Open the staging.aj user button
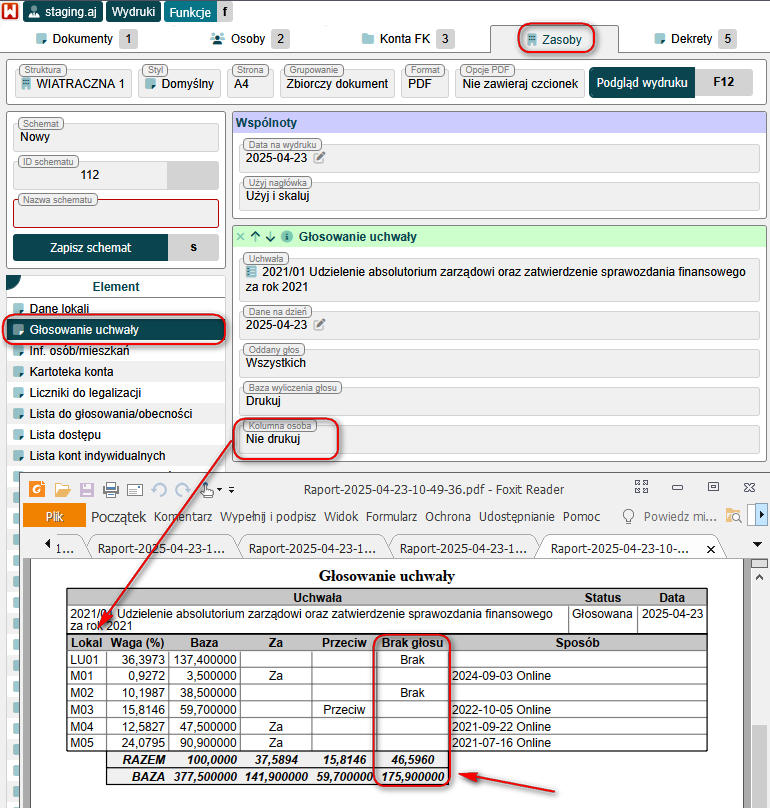The width and height of the screenshot is (770, 808). coord(63,11)
